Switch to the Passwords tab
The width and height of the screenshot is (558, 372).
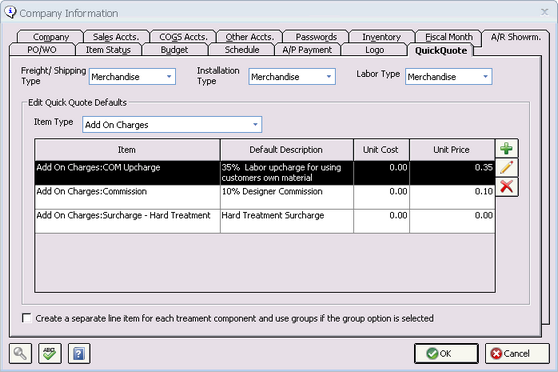316,37
